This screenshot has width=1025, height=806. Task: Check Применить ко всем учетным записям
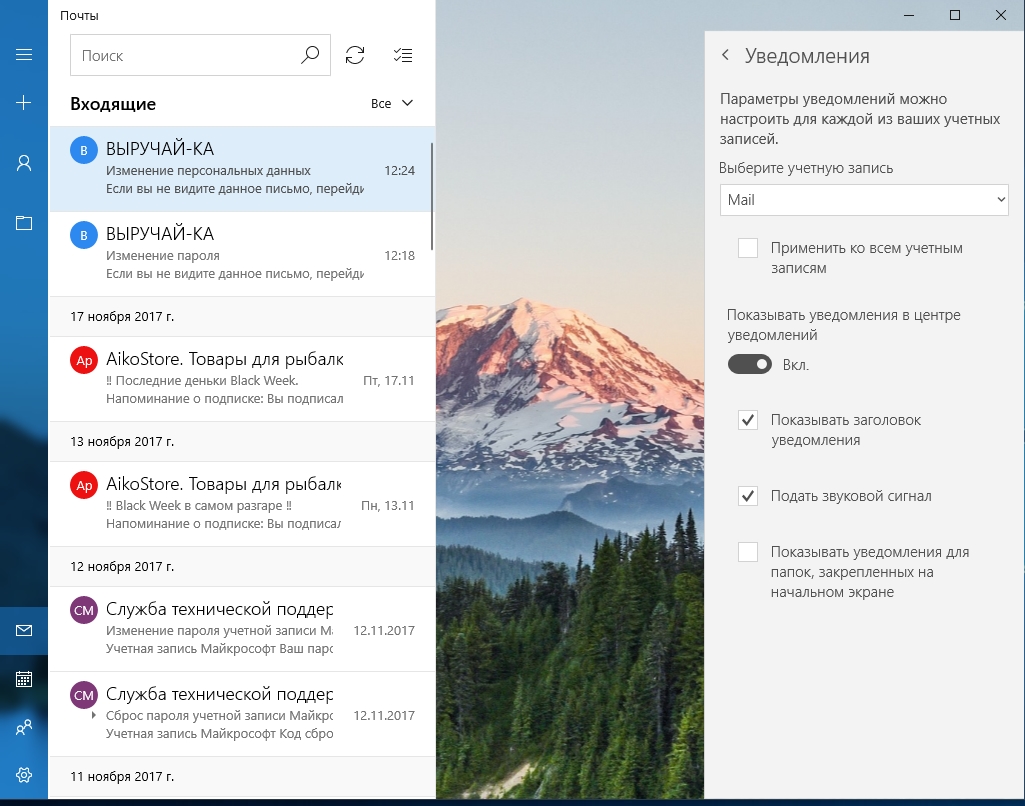tap(748, 248)
